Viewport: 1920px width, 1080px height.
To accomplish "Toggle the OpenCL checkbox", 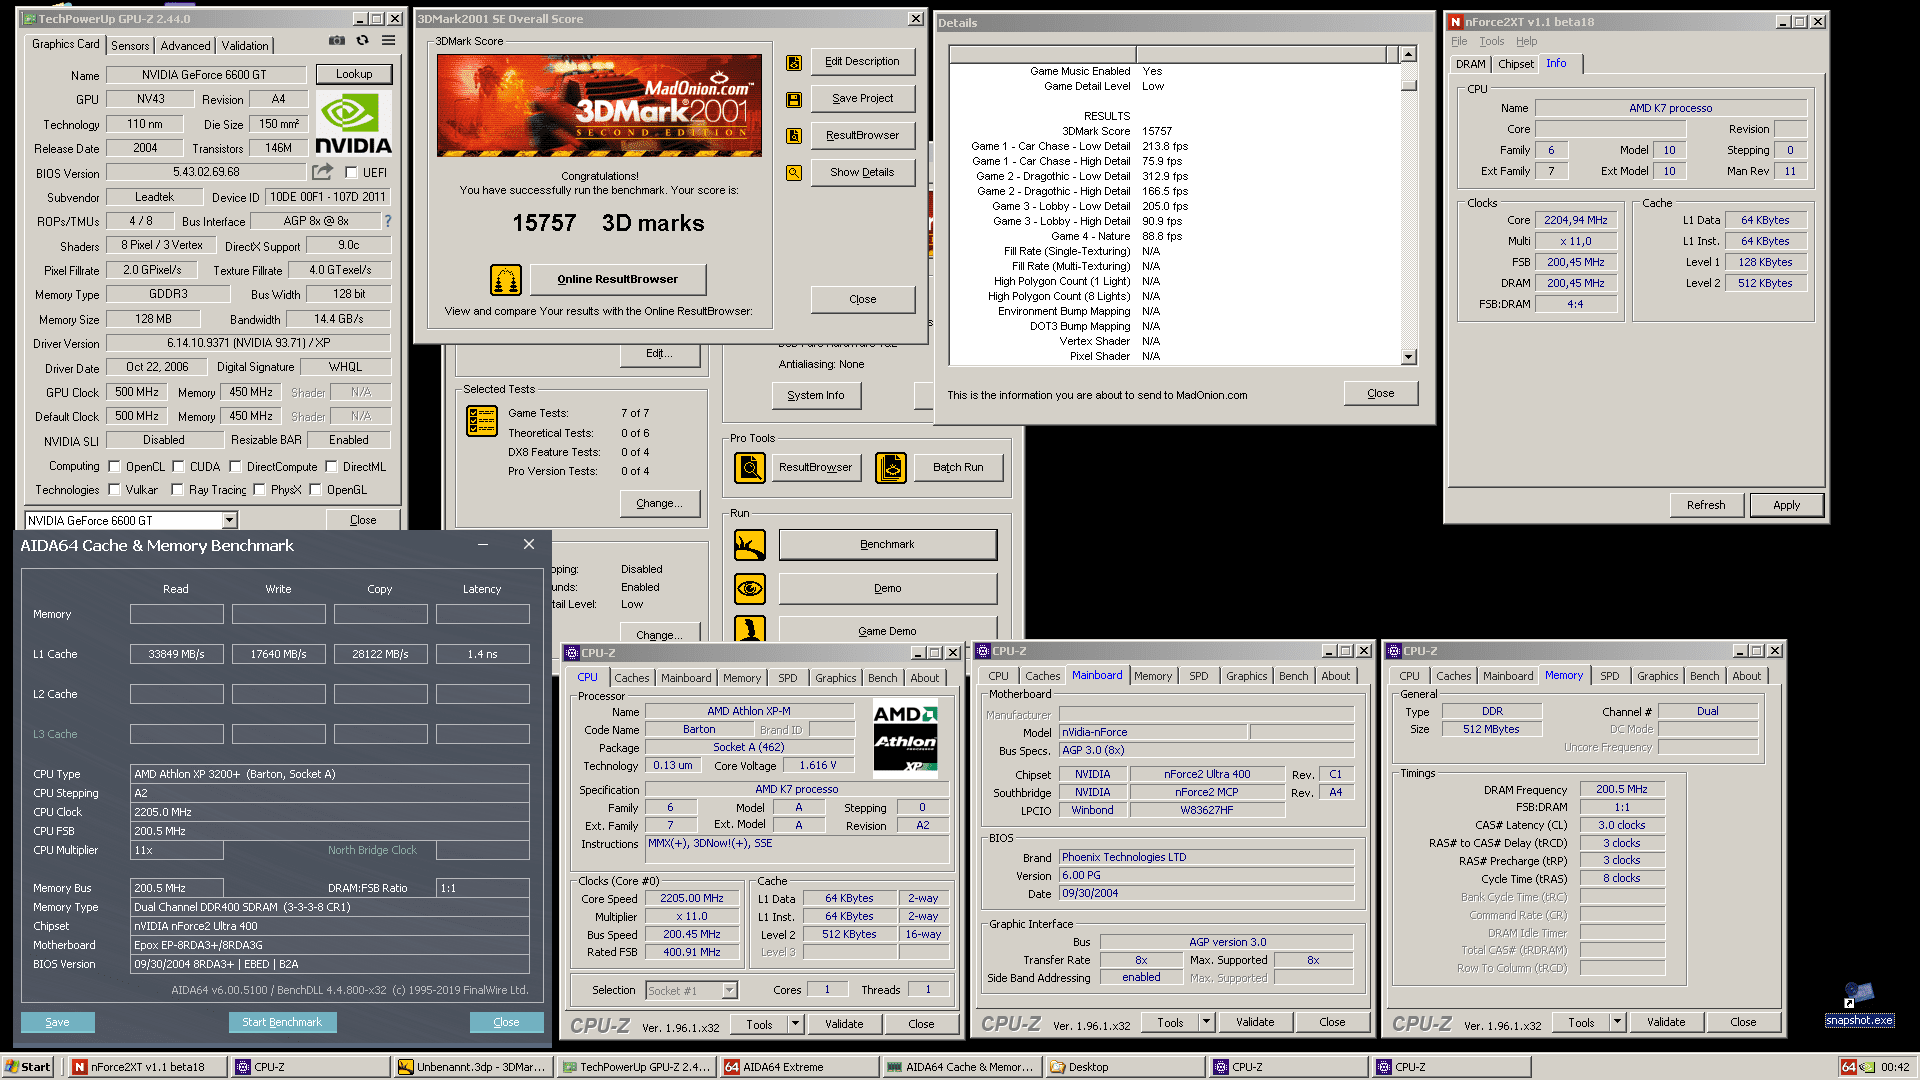I will tap(115, 467).
